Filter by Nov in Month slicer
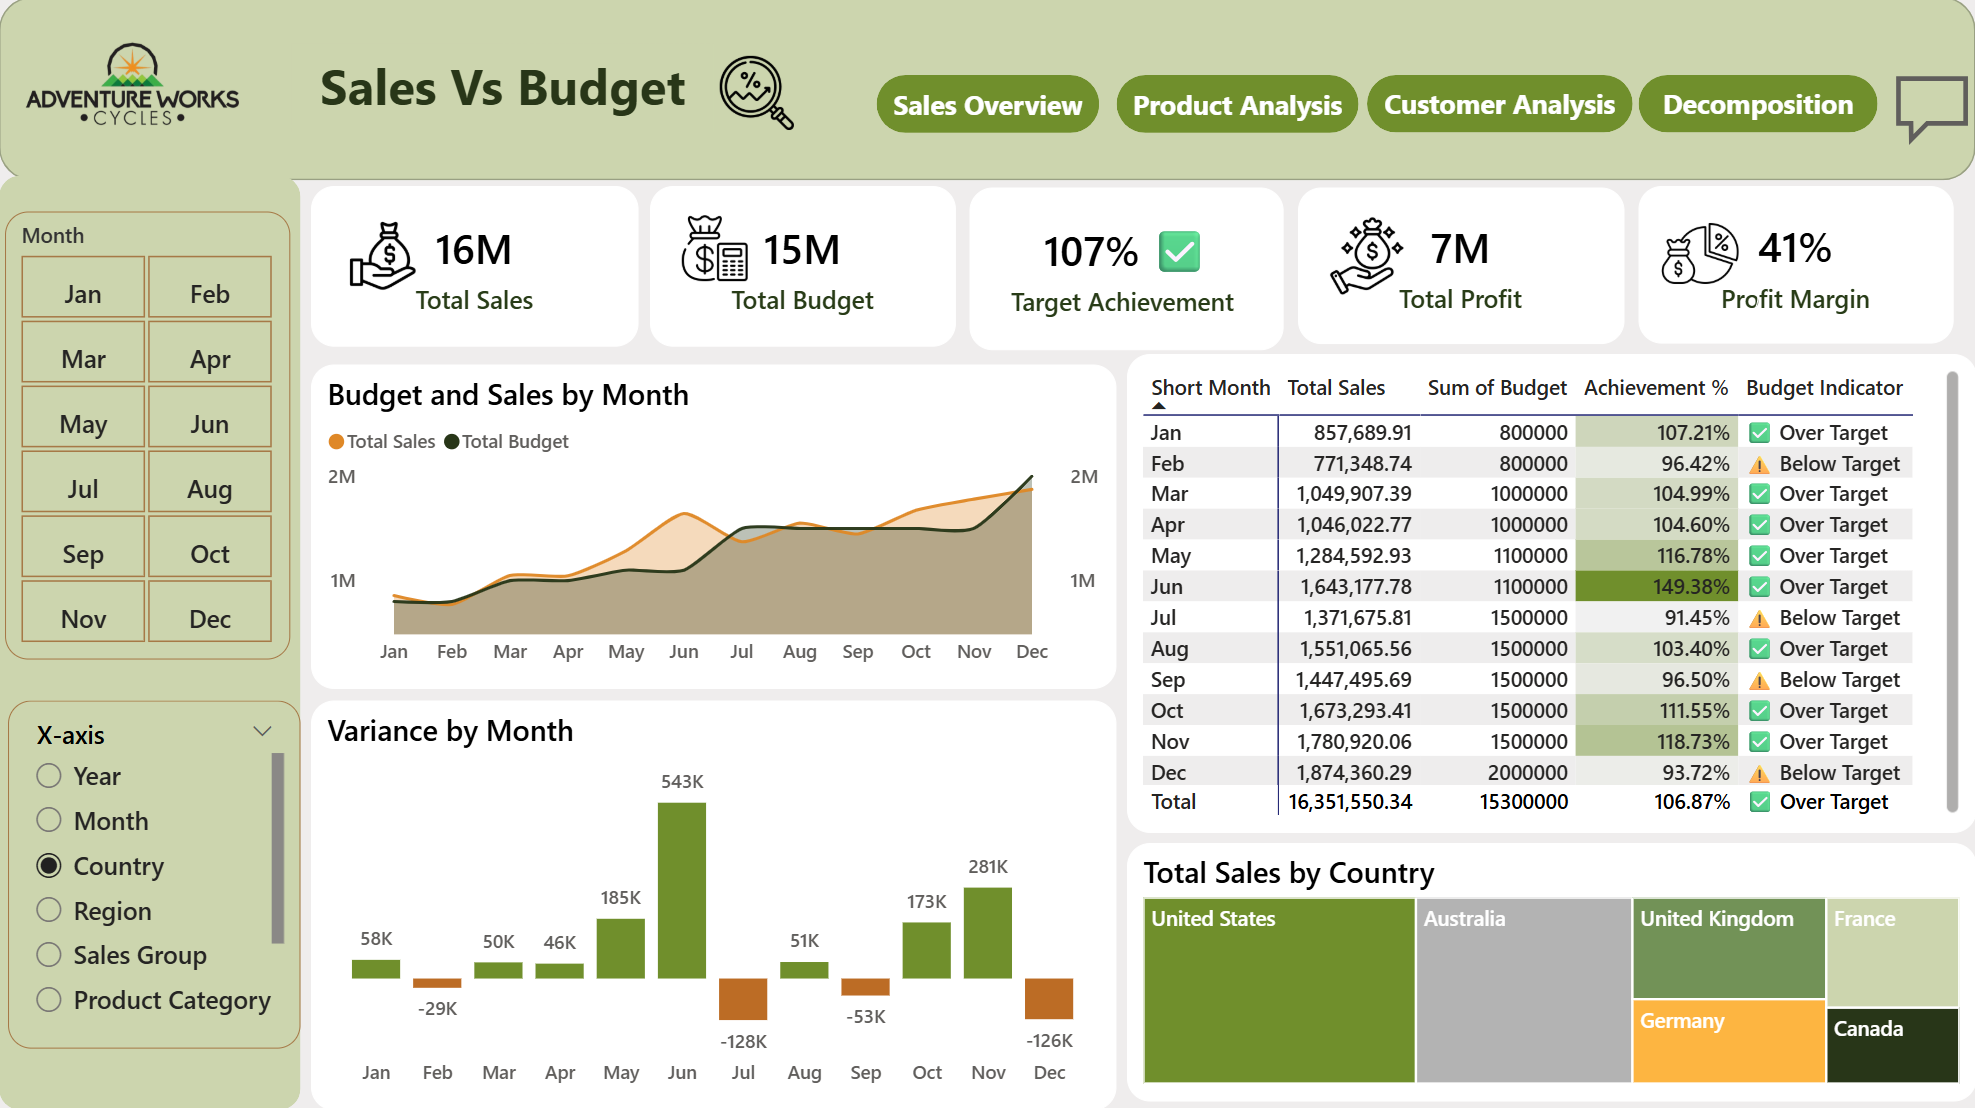Image resolution: width=1975 pixels, height=1108 pixels. pos(83,612)
